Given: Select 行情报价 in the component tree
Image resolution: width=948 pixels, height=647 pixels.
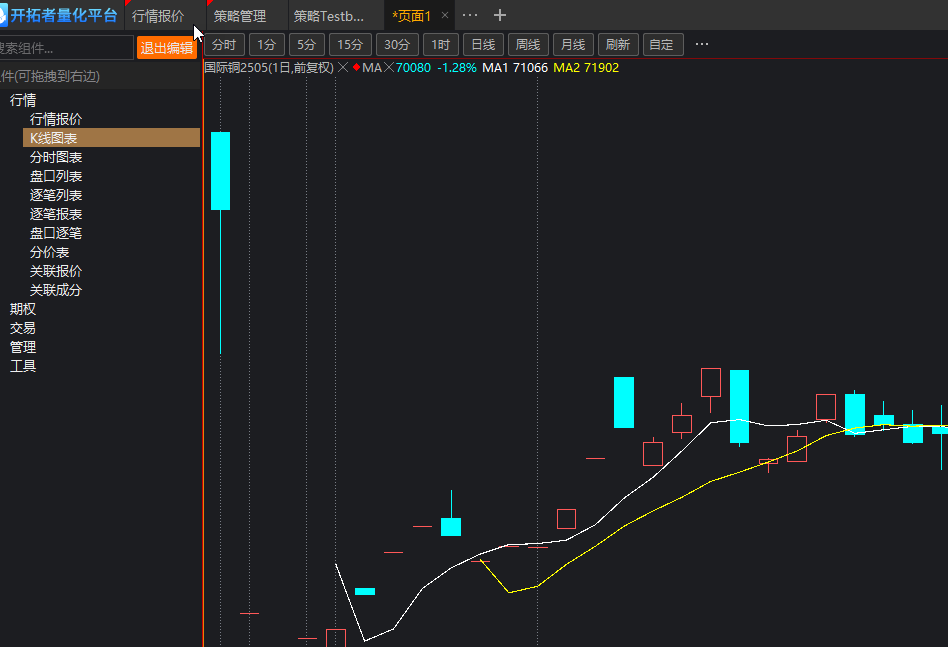Looking at the screenshot, I should pos(56,119).
